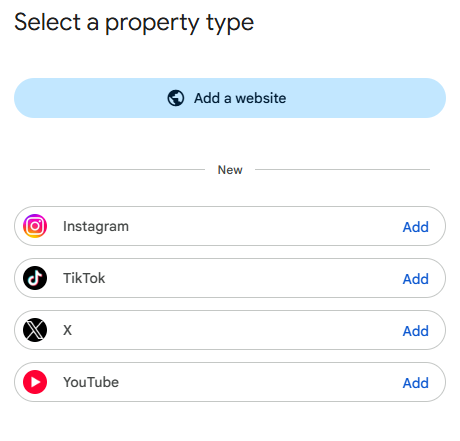460x441 pixels.
Task: Add an Instagram property via its Add link
Action: coord(415,227)
